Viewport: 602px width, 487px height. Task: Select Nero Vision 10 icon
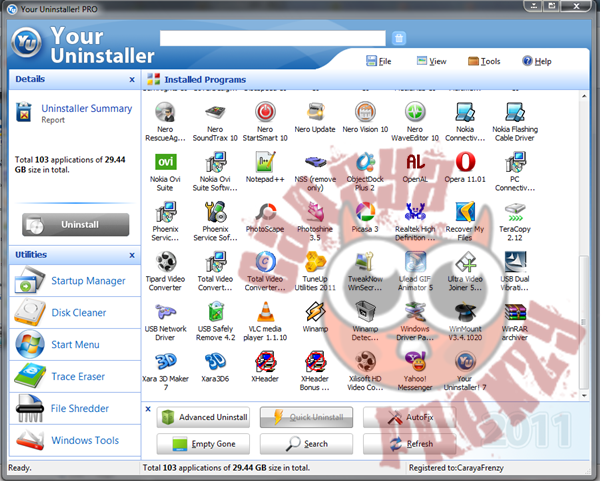click(365, 112)
